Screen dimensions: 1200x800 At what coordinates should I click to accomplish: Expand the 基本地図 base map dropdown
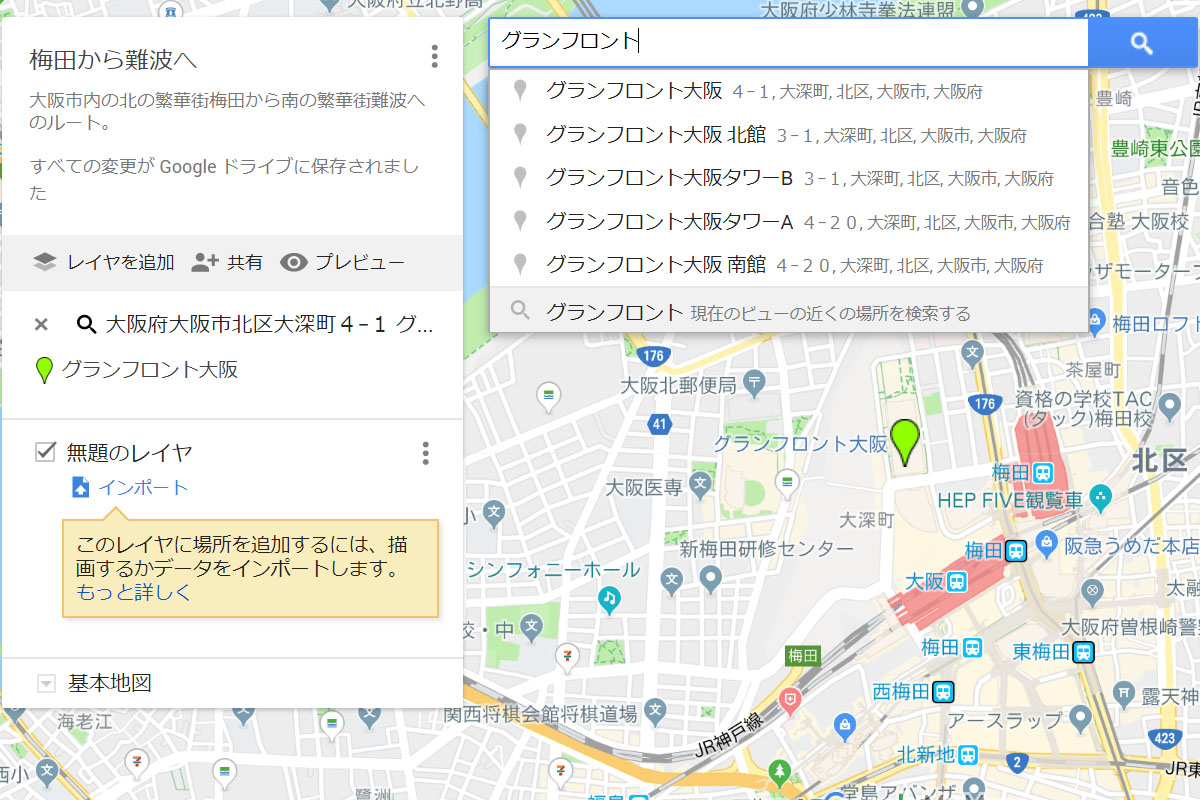point(46,684)
